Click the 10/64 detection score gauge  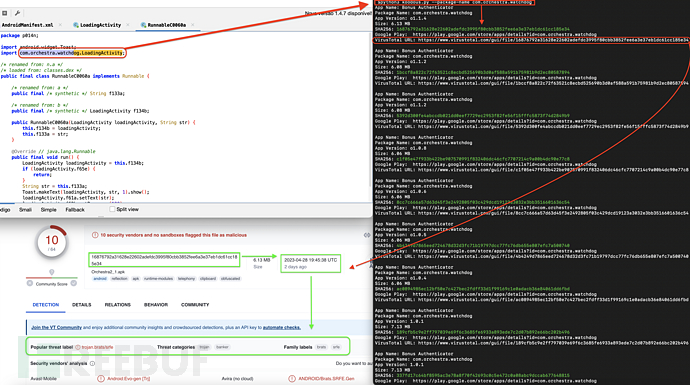point(51,241)
